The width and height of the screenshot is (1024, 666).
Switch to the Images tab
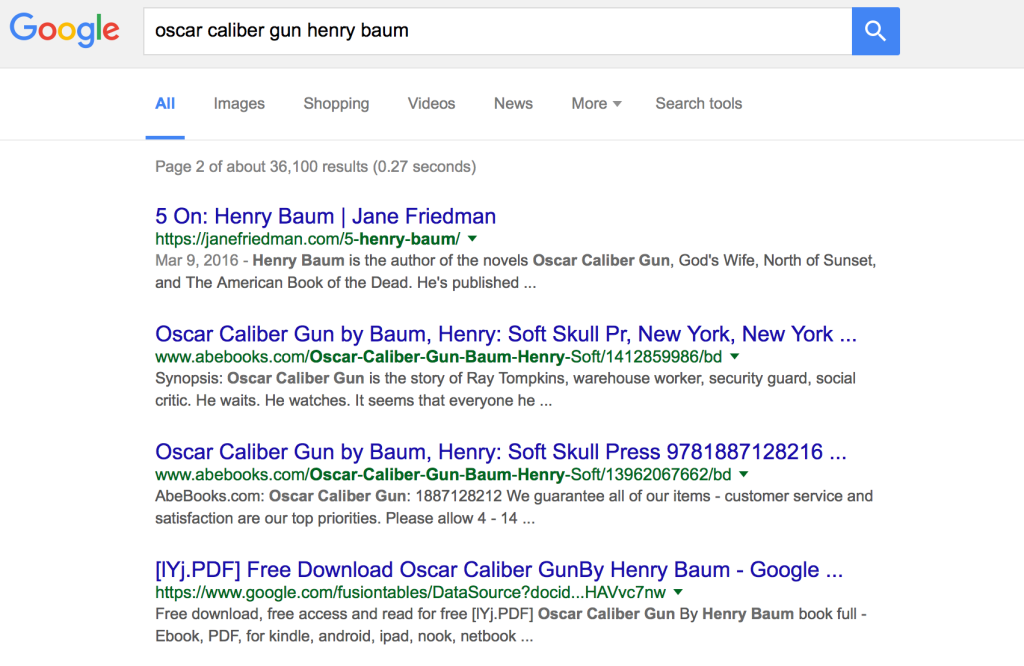point(239,103)
